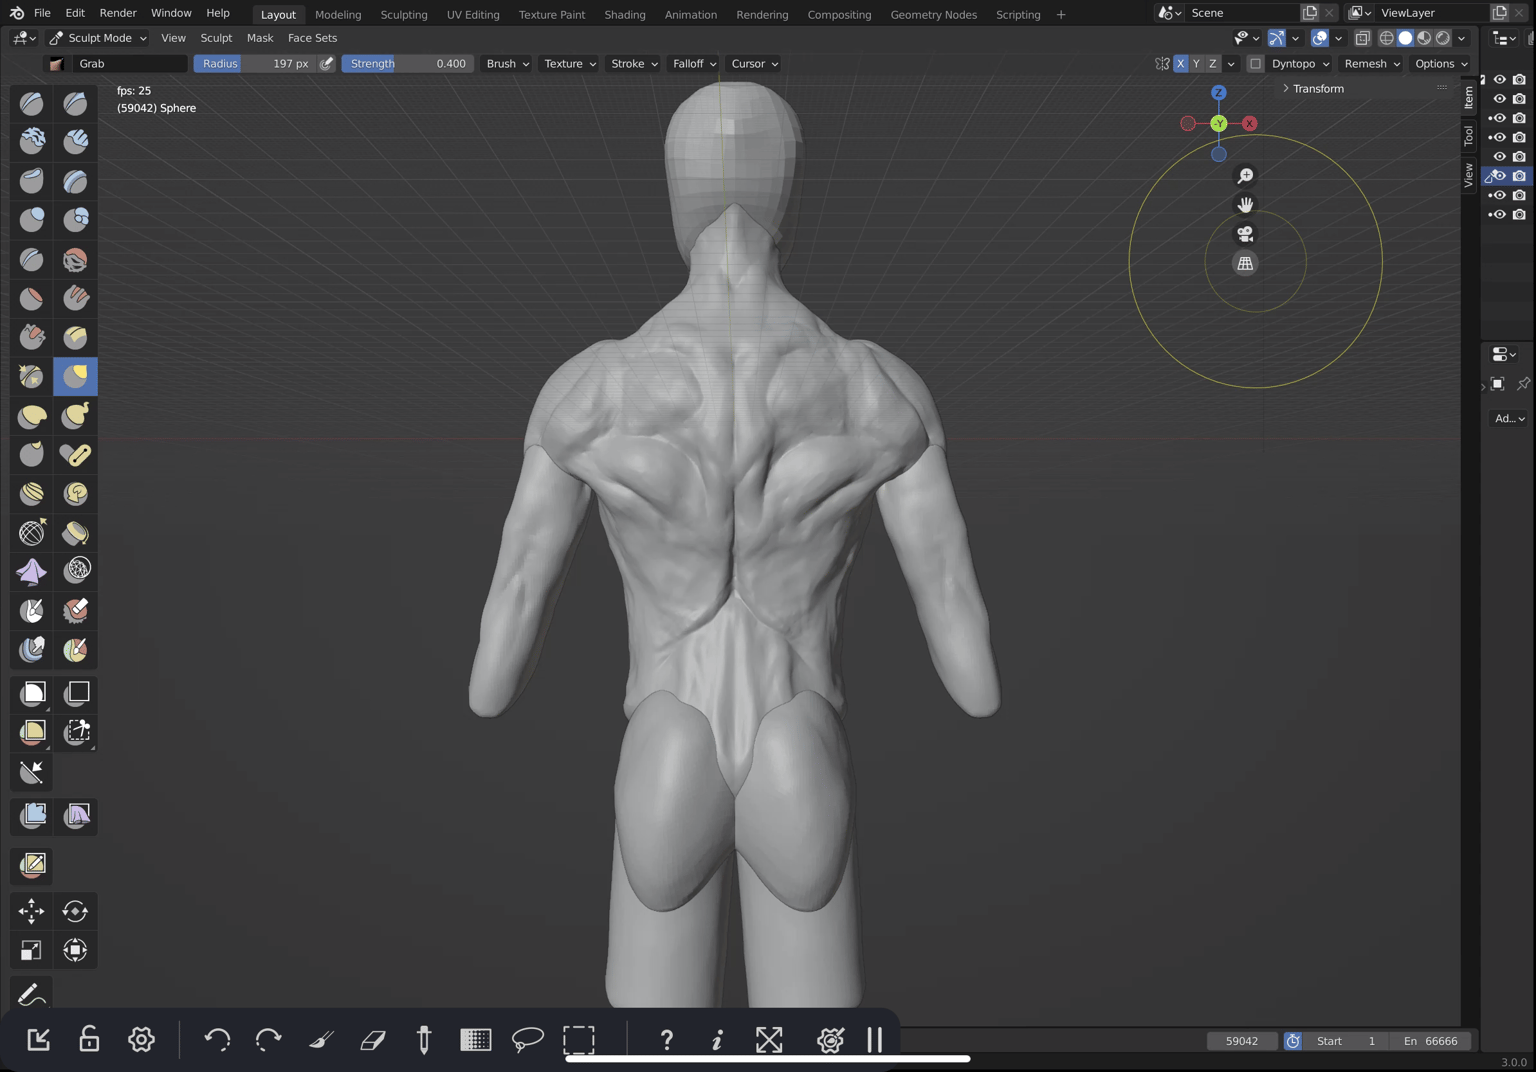
Task: Open the Texture dropdown
Action: [x=569, y=63]
